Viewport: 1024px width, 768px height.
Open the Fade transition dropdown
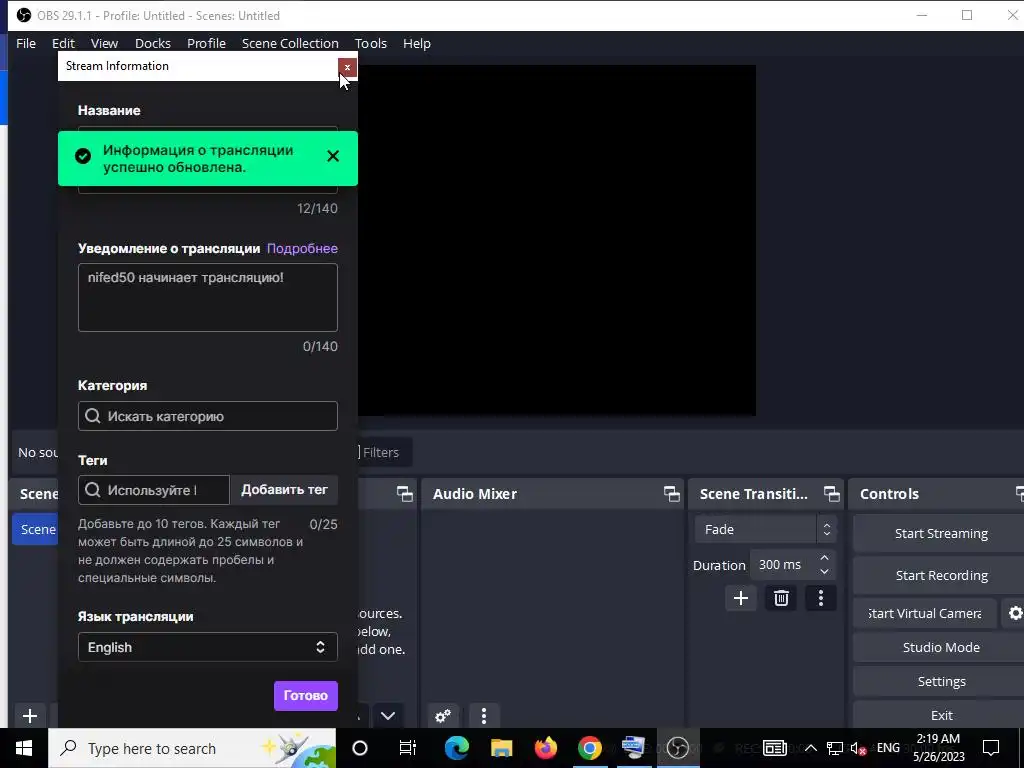pos(765,530)
